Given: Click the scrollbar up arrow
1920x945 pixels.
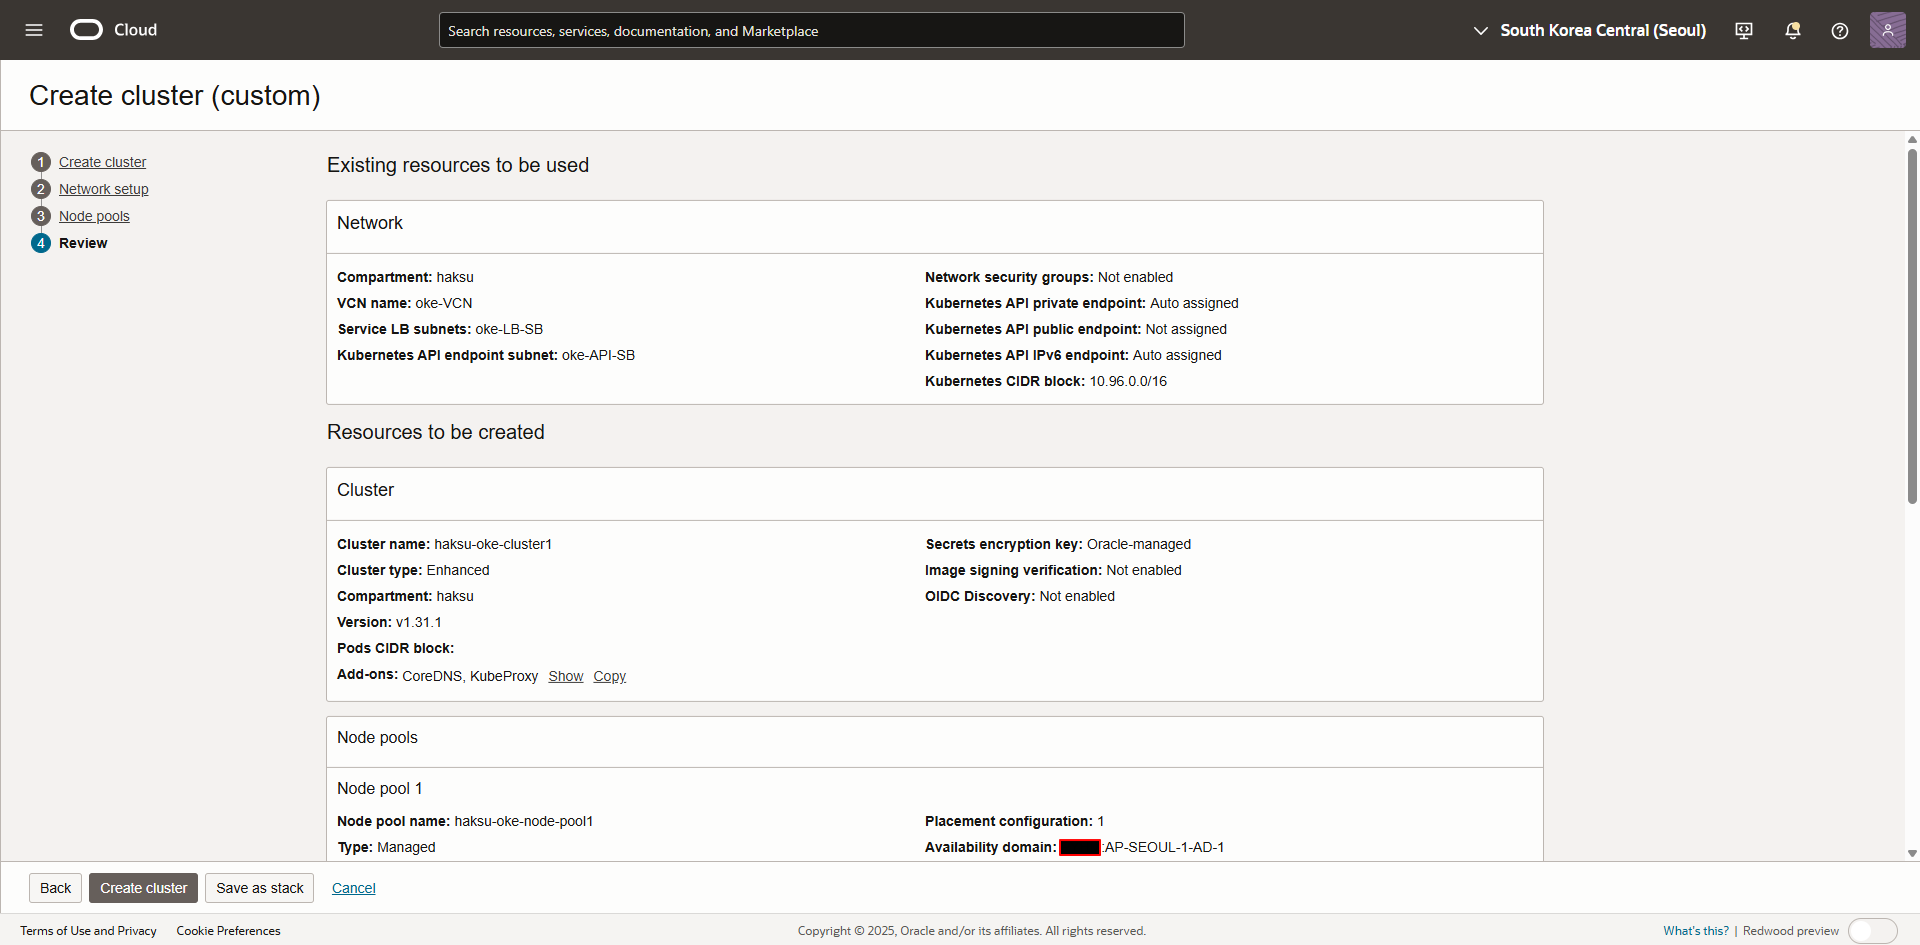Looking at the screenshot, I should pos(1912,140).
